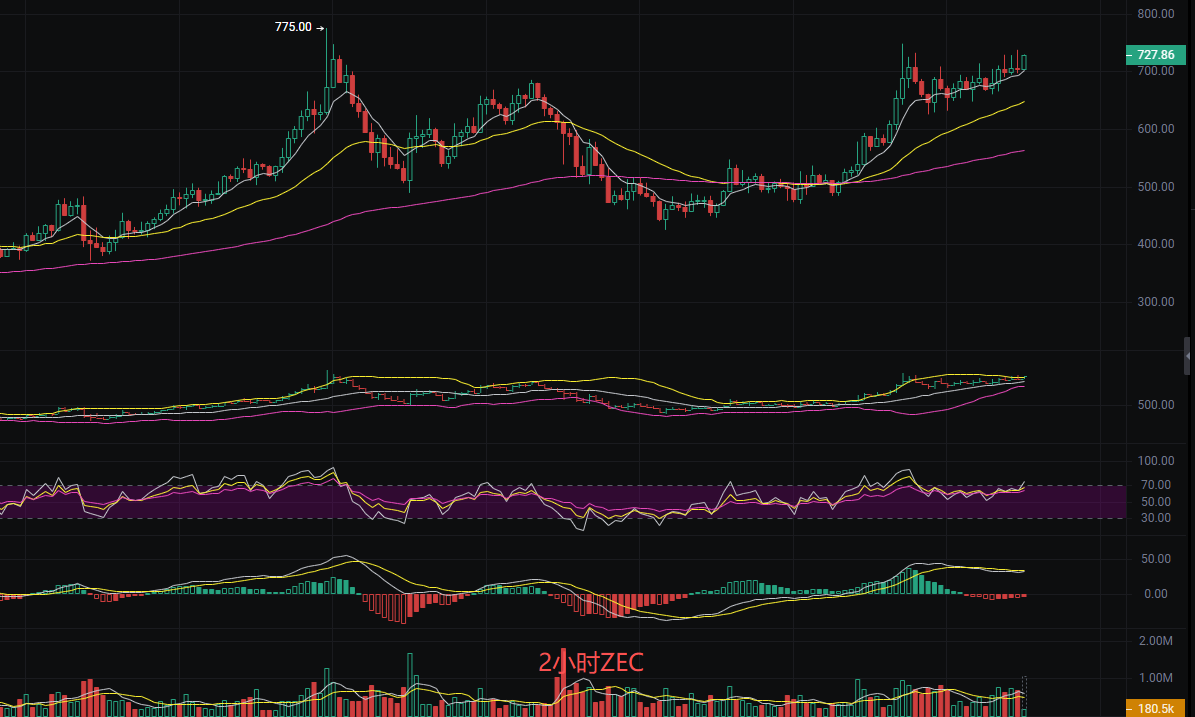Click the 300.00 price axis label
The width and height of the screenshot is (1195, 717).
1155,302
